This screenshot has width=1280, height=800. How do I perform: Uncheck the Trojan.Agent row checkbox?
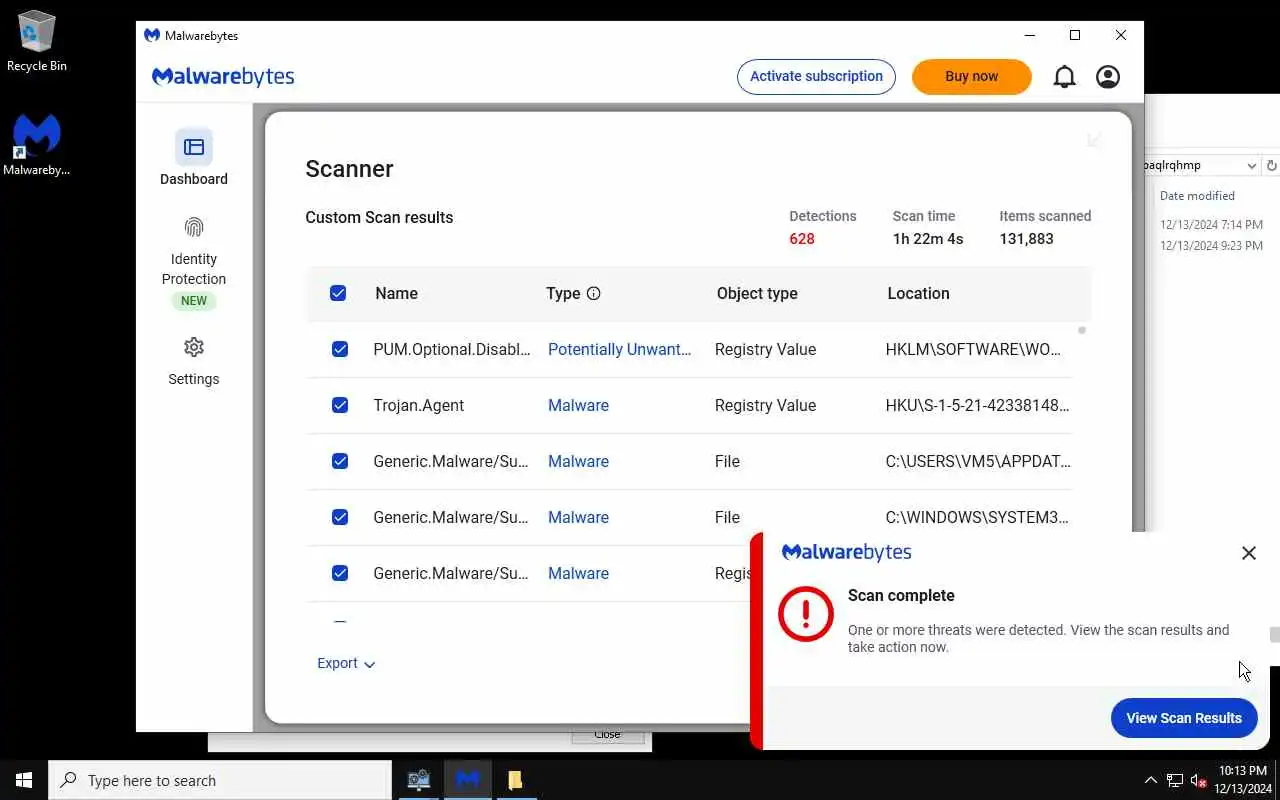coord(340,405)
